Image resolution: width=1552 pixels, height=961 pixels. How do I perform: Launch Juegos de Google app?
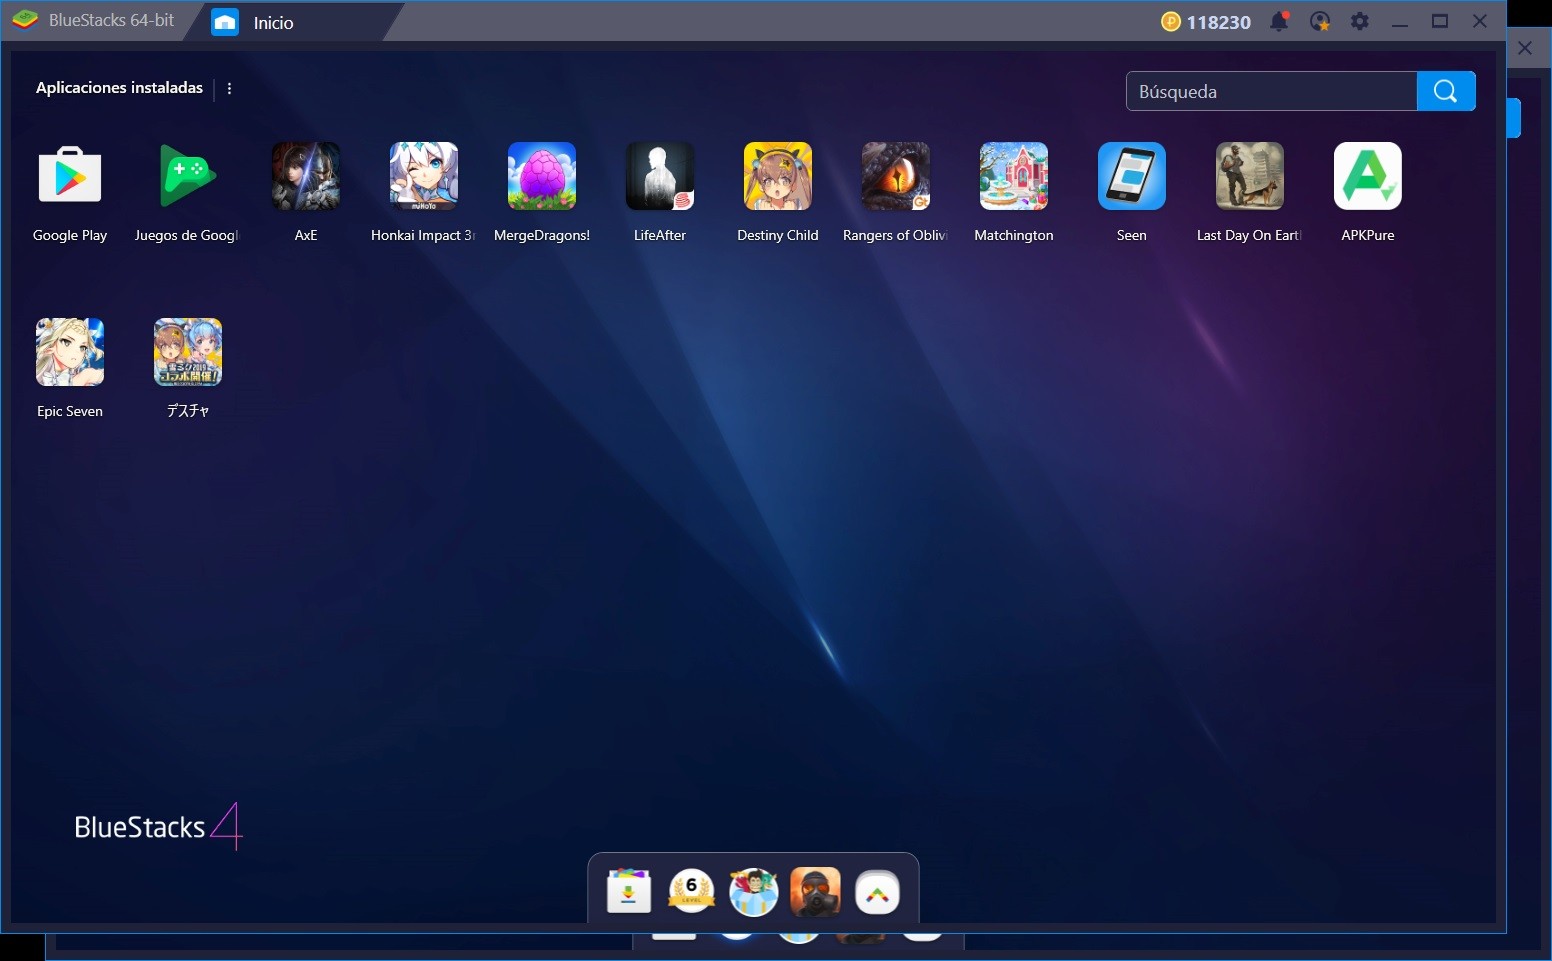click(188, 176)
